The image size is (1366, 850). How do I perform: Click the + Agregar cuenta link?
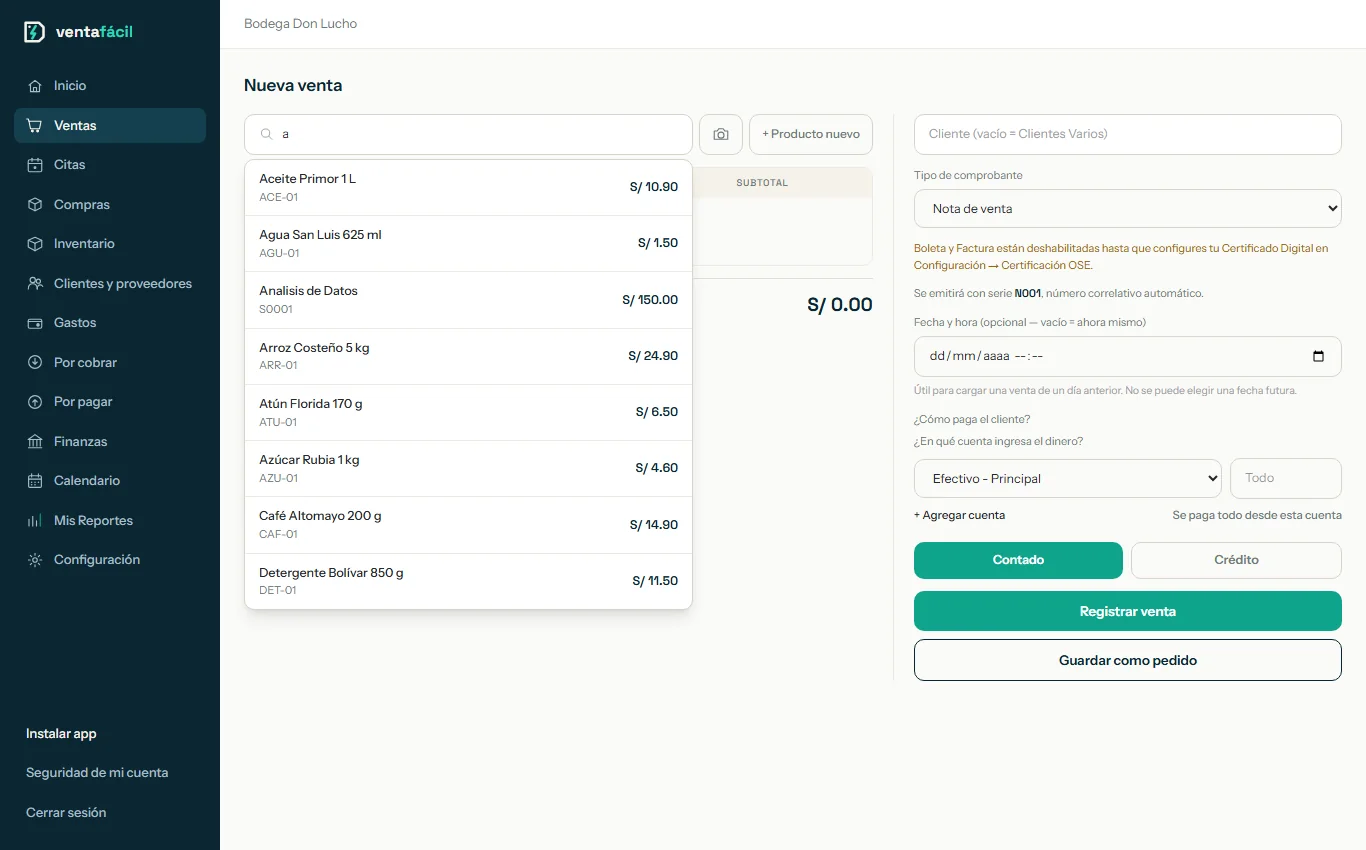[x=959, y=515]
